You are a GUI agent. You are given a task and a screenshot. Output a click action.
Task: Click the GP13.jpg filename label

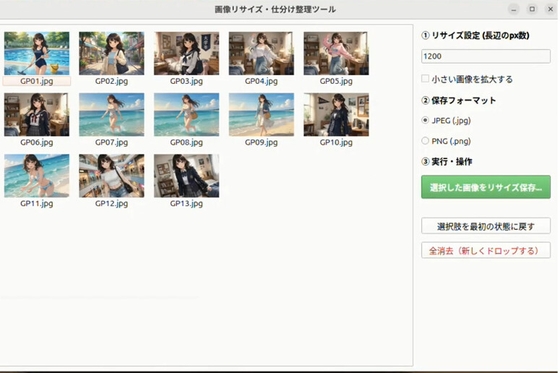(x=186, y=203)
